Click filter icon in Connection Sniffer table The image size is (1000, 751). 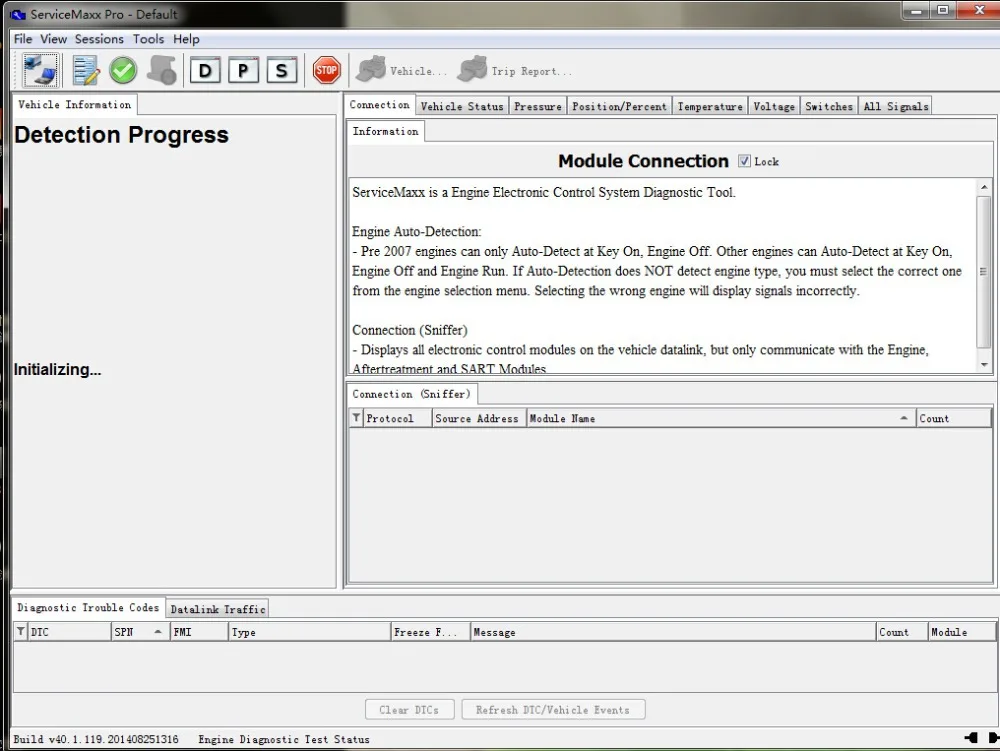point(357,418)
